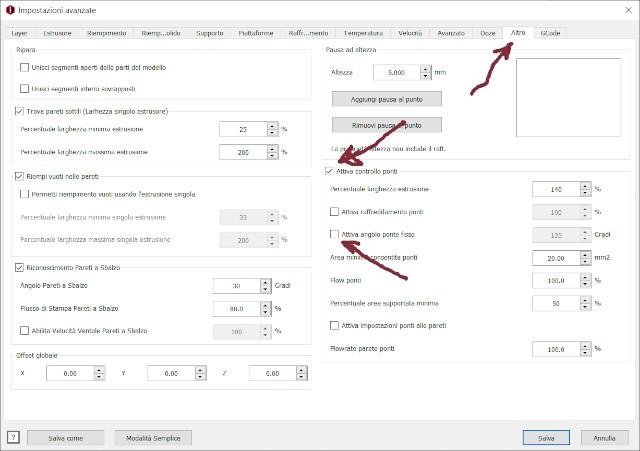640x451 pixels.
Task: Open the Ooze tab
Action: (488, 33)
